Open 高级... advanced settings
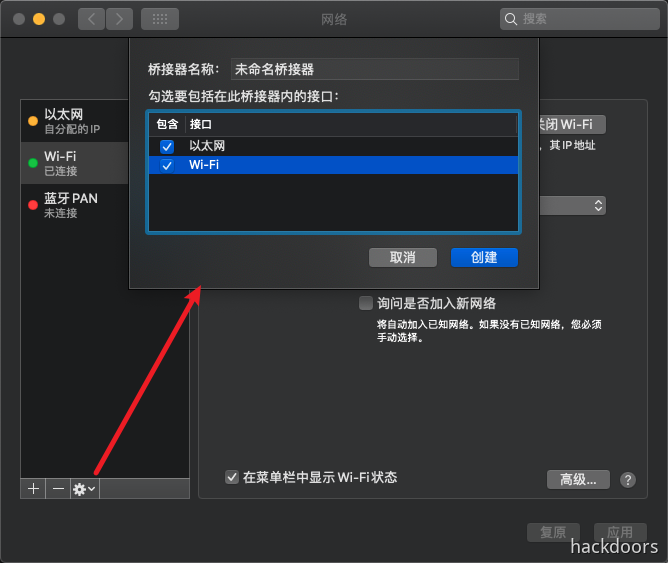Viewport: 668px width, 563px height. click(578, 480)
